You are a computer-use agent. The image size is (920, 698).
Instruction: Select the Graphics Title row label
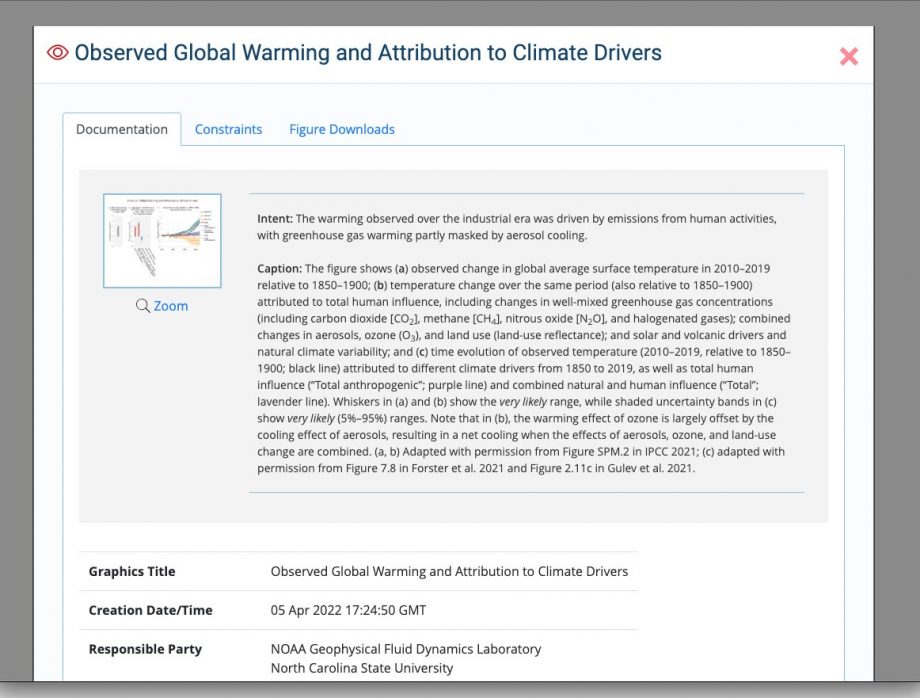click(x=132, y=571)
